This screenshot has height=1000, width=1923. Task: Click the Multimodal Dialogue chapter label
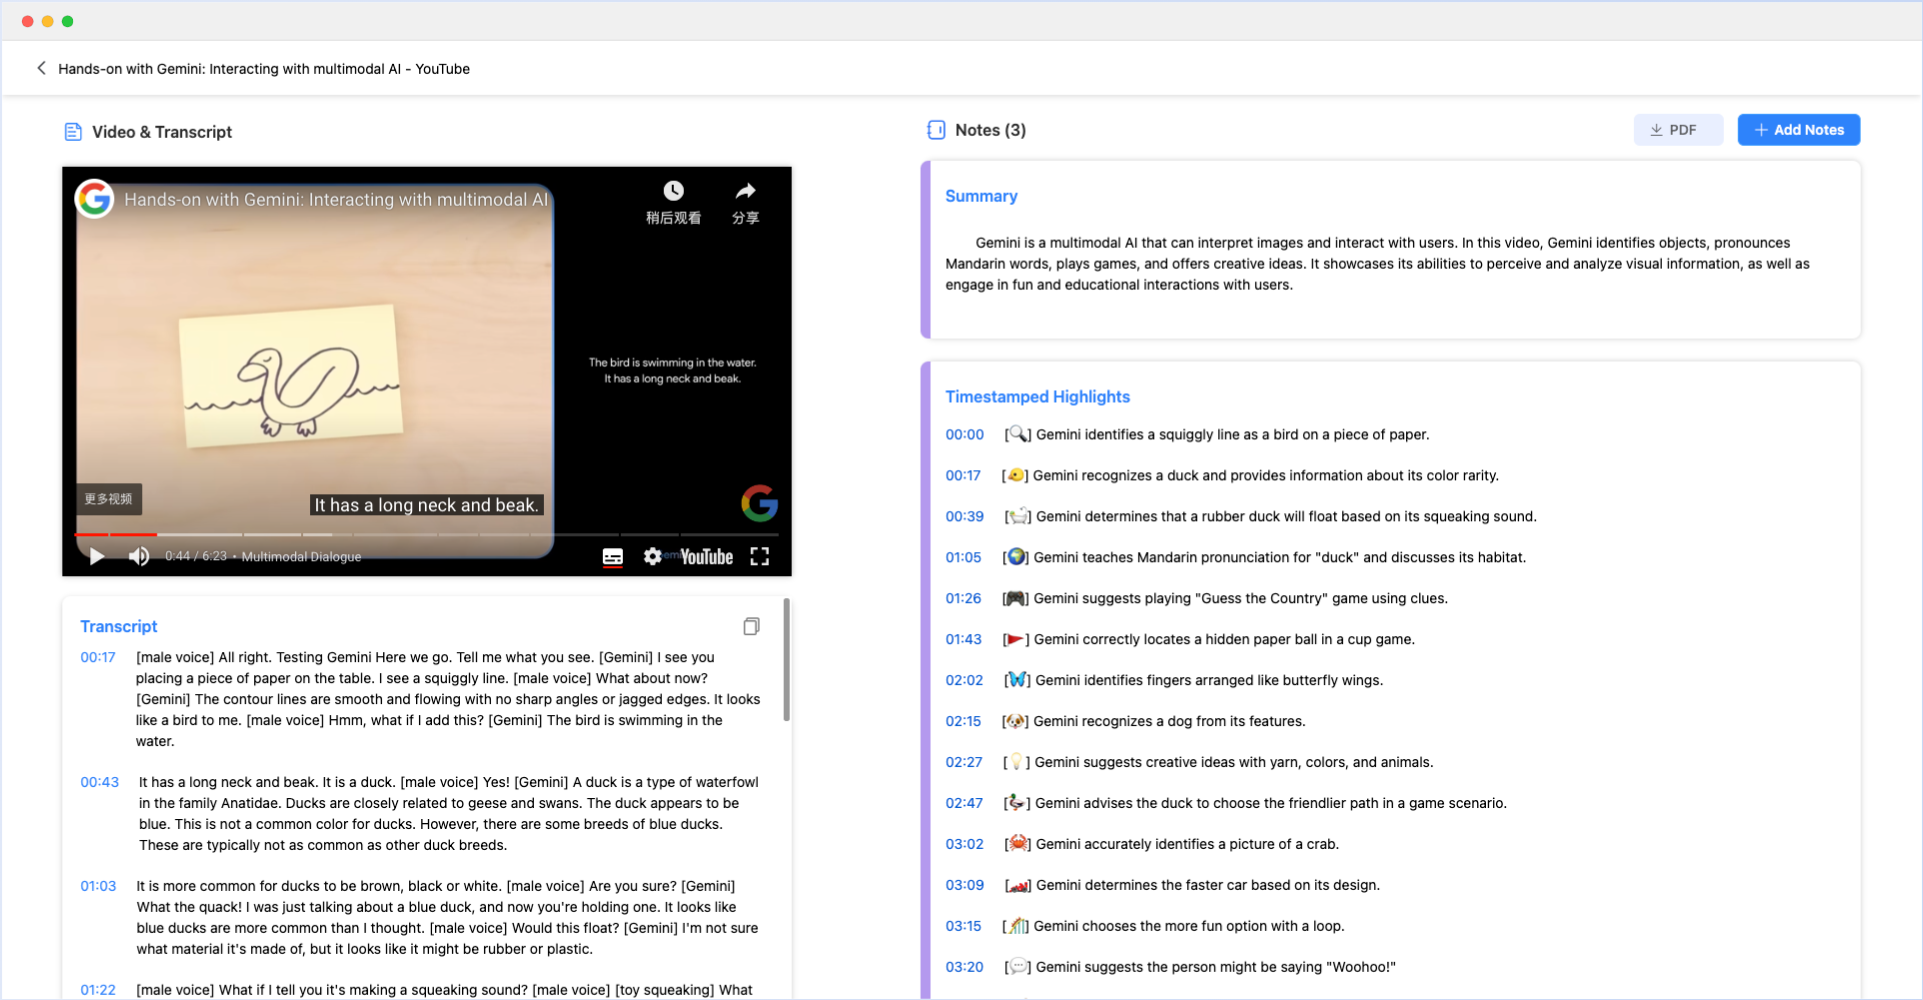[x=301, y=557]
